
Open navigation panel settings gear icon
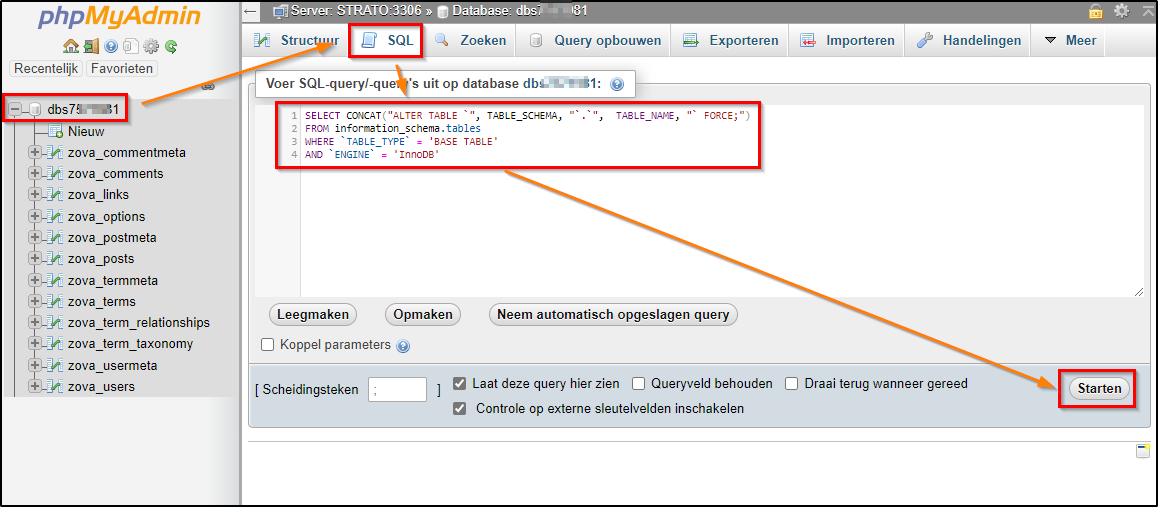tap(151, 46)
